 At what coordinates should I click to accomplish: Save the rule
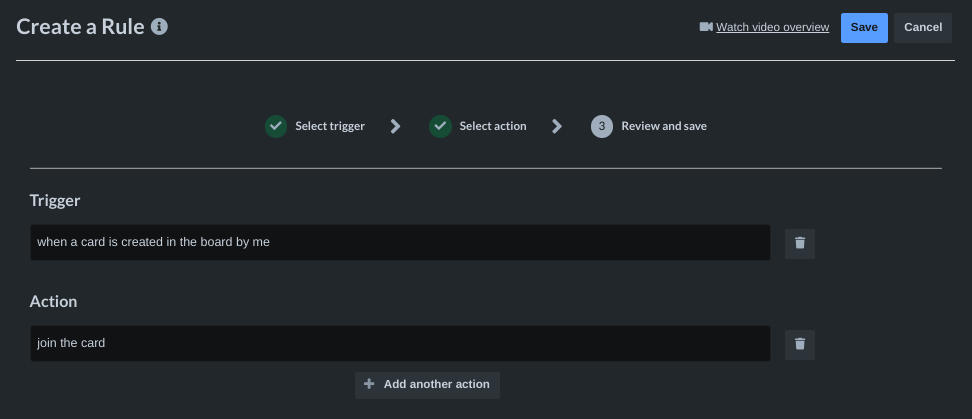click(x=863, y=27)
